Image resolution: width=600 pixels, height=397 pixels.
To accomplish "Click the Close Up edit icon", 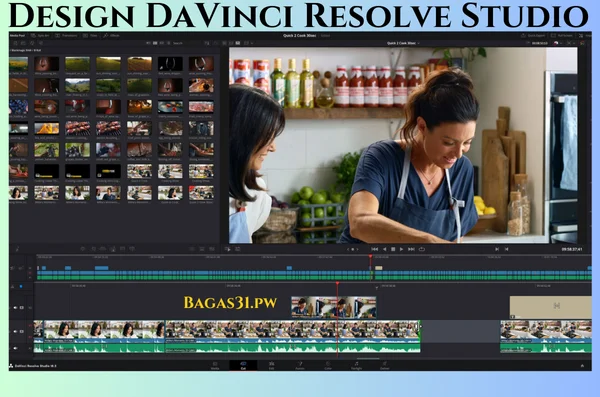I will click(x=113, y=249).
